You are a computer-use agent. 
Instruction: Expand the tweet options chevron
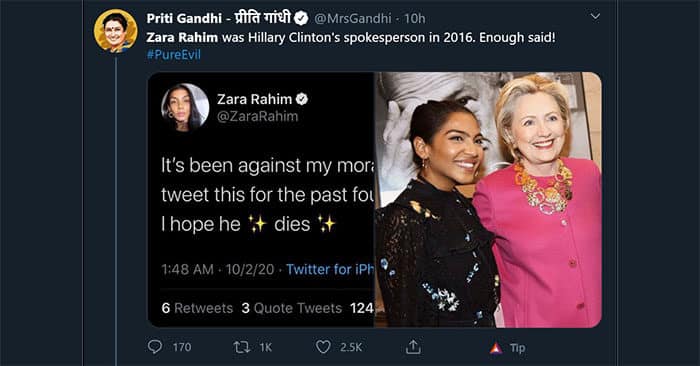[x=595, y=17]
